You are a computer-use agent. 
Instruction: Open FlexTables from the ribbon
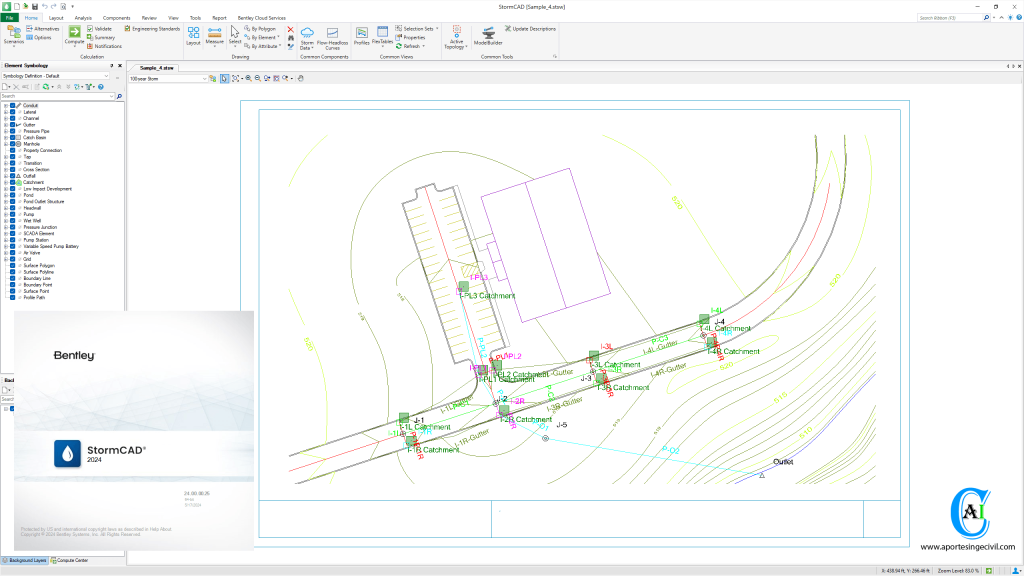coord(382,35)
